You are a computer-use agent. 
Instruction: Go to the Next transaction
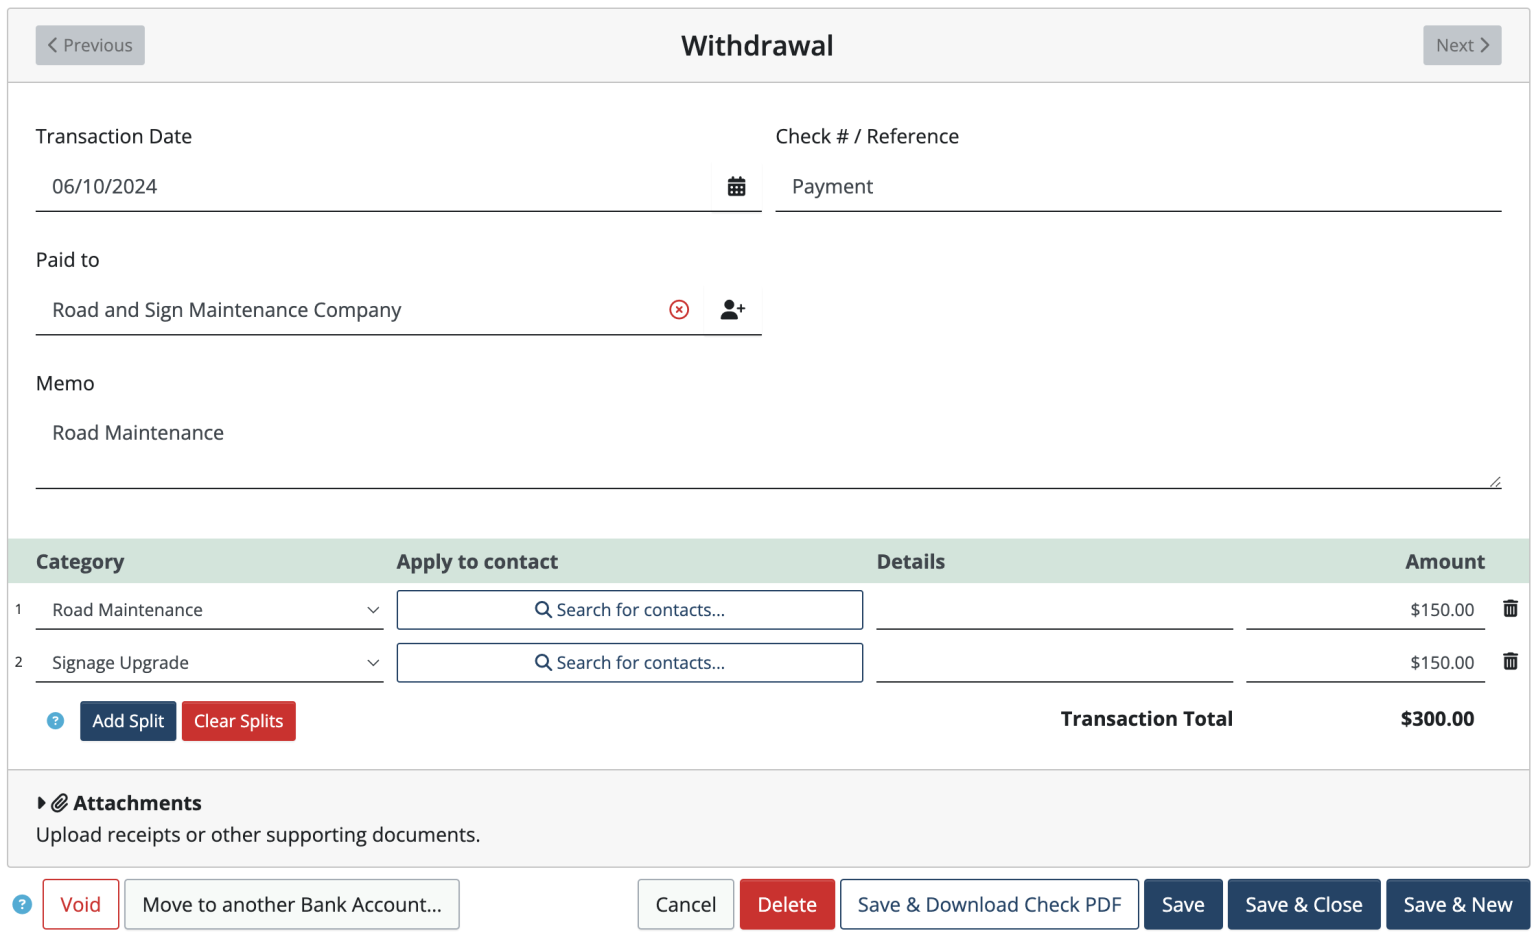pyautogui.click(x=1462, y=45)
